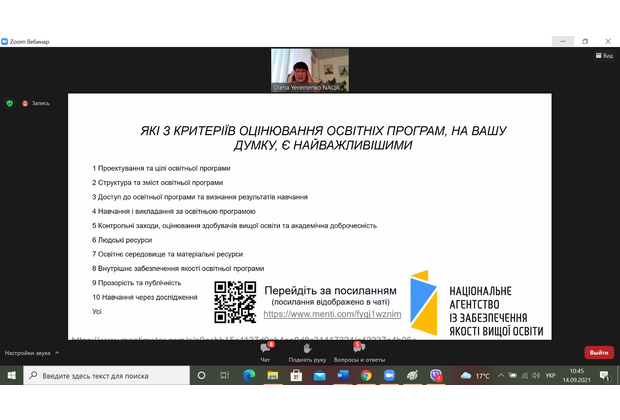Open File Explorer from the taskbar
The image size is (620, 420).
pyautogui.click(x=272, y=376)
